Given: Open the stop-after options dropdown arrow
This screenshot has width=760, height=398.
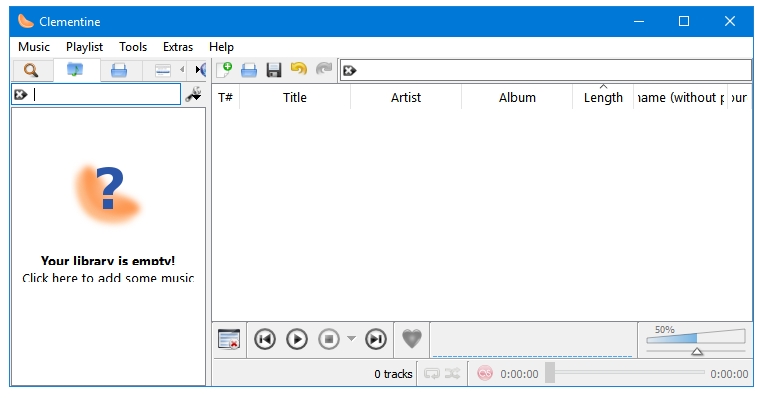Looking at the screenshot, I should 351,339.
